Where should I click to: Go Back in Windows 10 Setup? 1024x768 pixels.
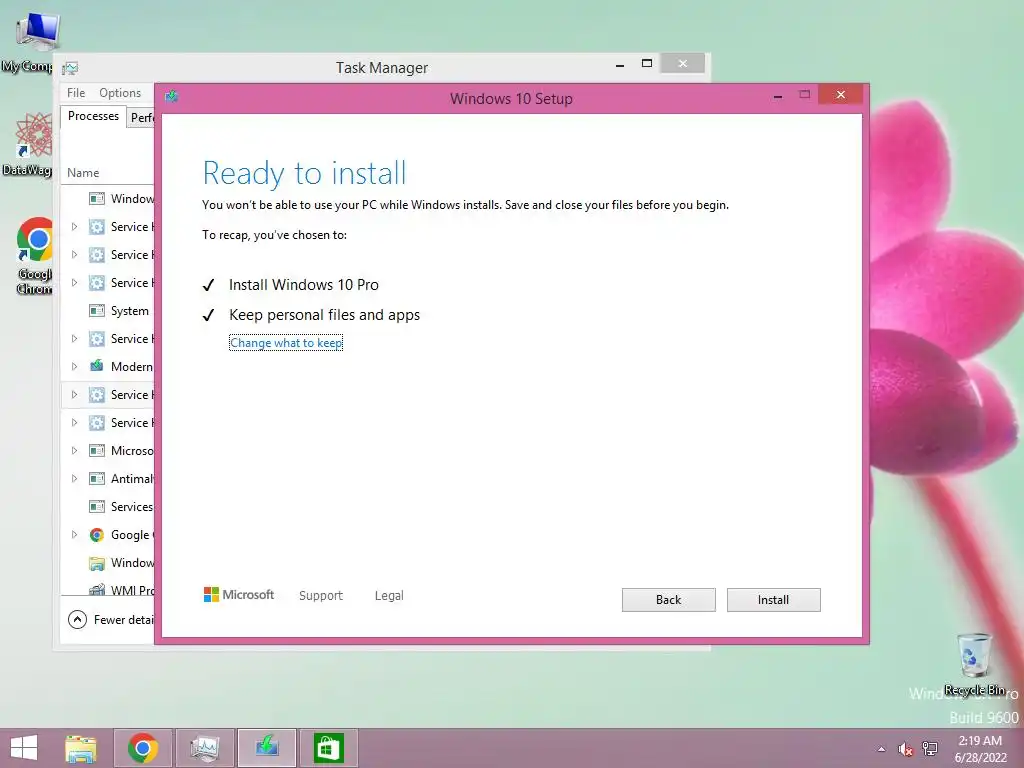[668, 600]
